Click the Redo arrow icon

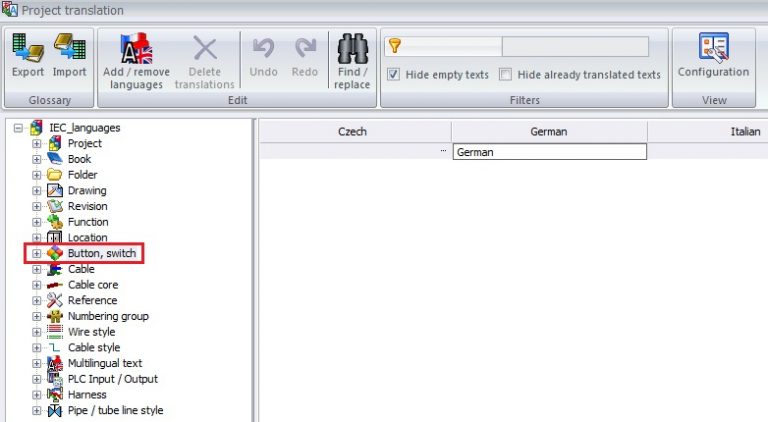[305, 48]
